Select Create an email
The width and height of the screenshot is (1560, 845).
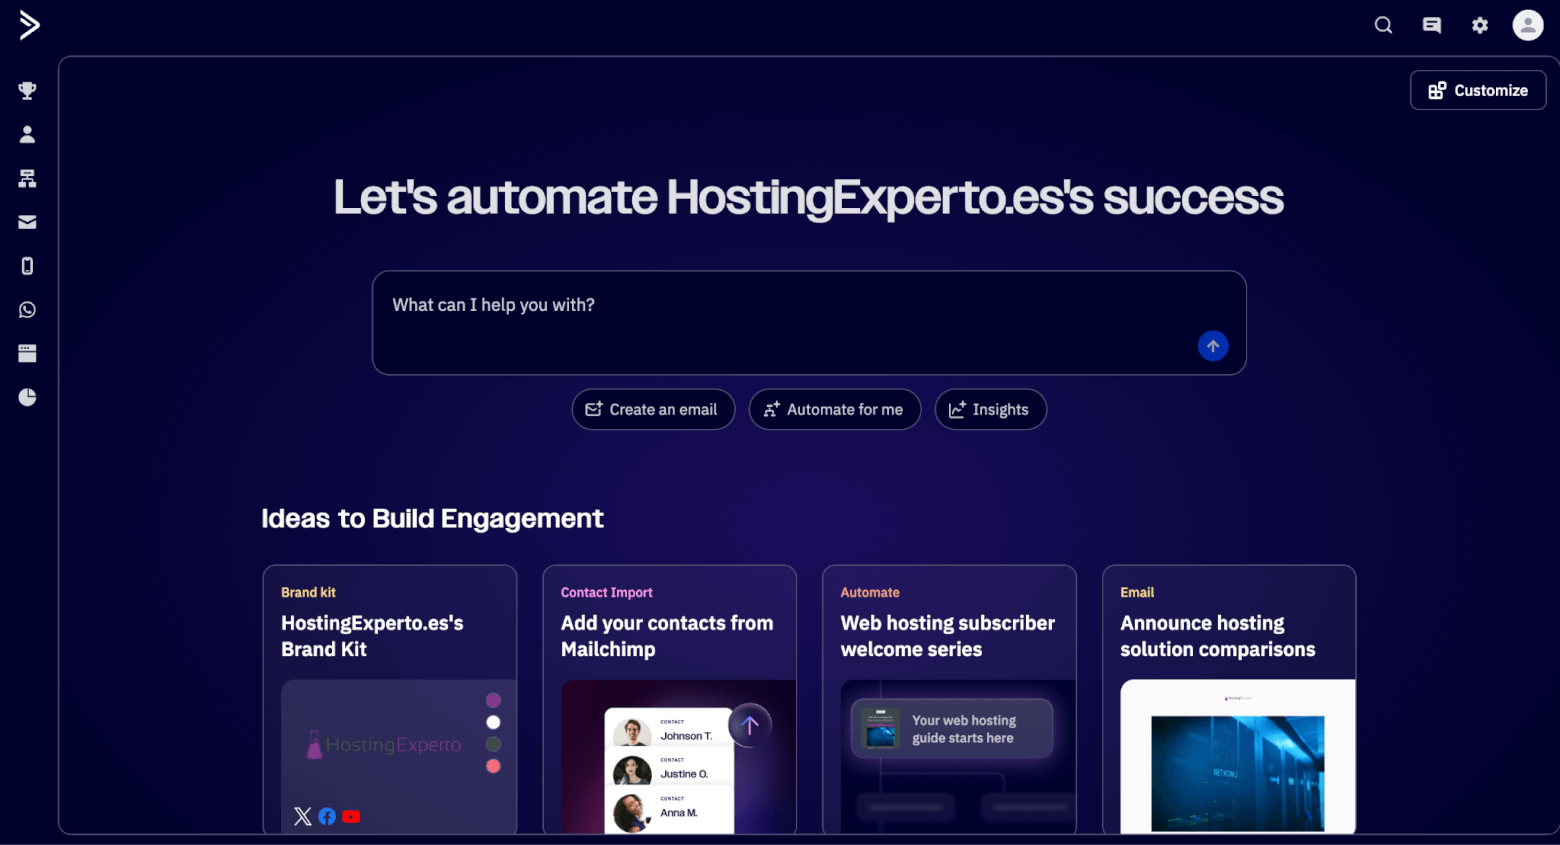653,409
